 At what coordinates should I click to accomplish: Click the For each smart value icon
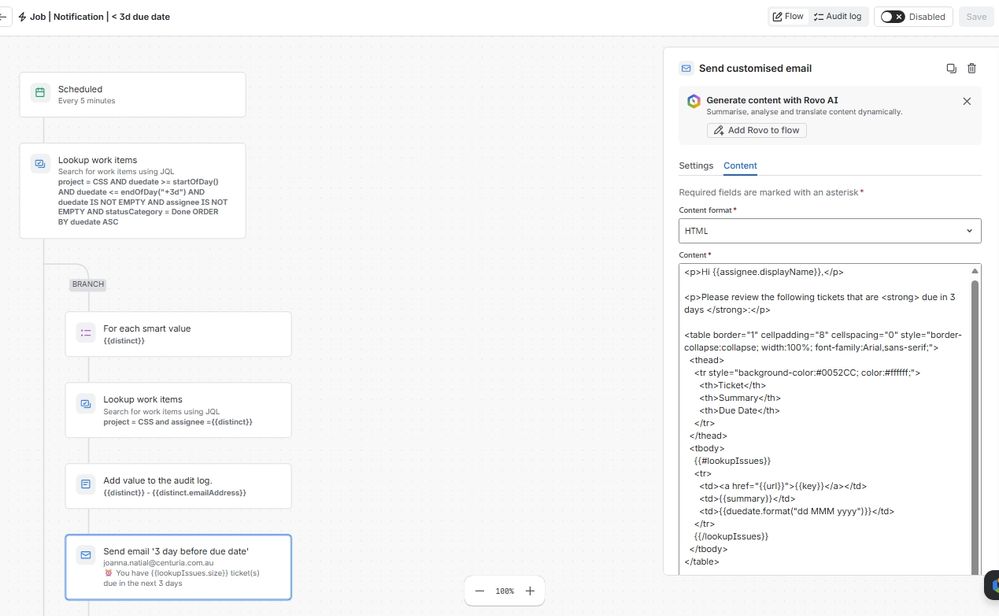tap(85, 333)
